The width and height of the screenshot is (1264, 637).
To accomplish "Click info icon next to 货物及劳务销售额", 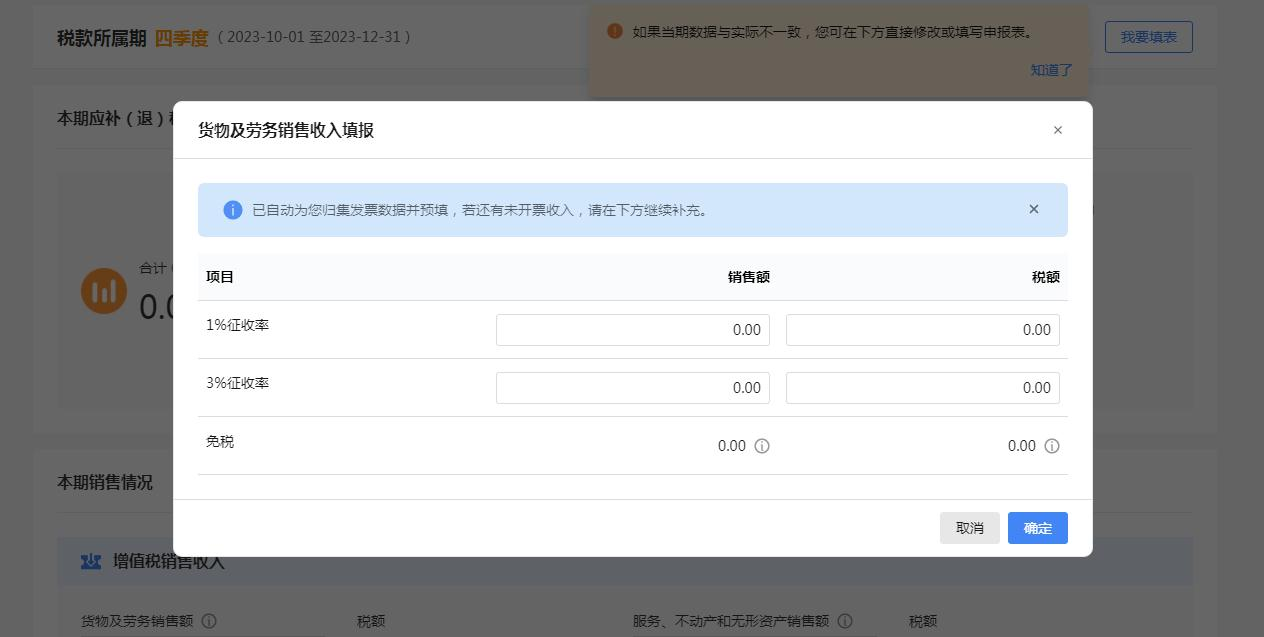I will [209, 621].
